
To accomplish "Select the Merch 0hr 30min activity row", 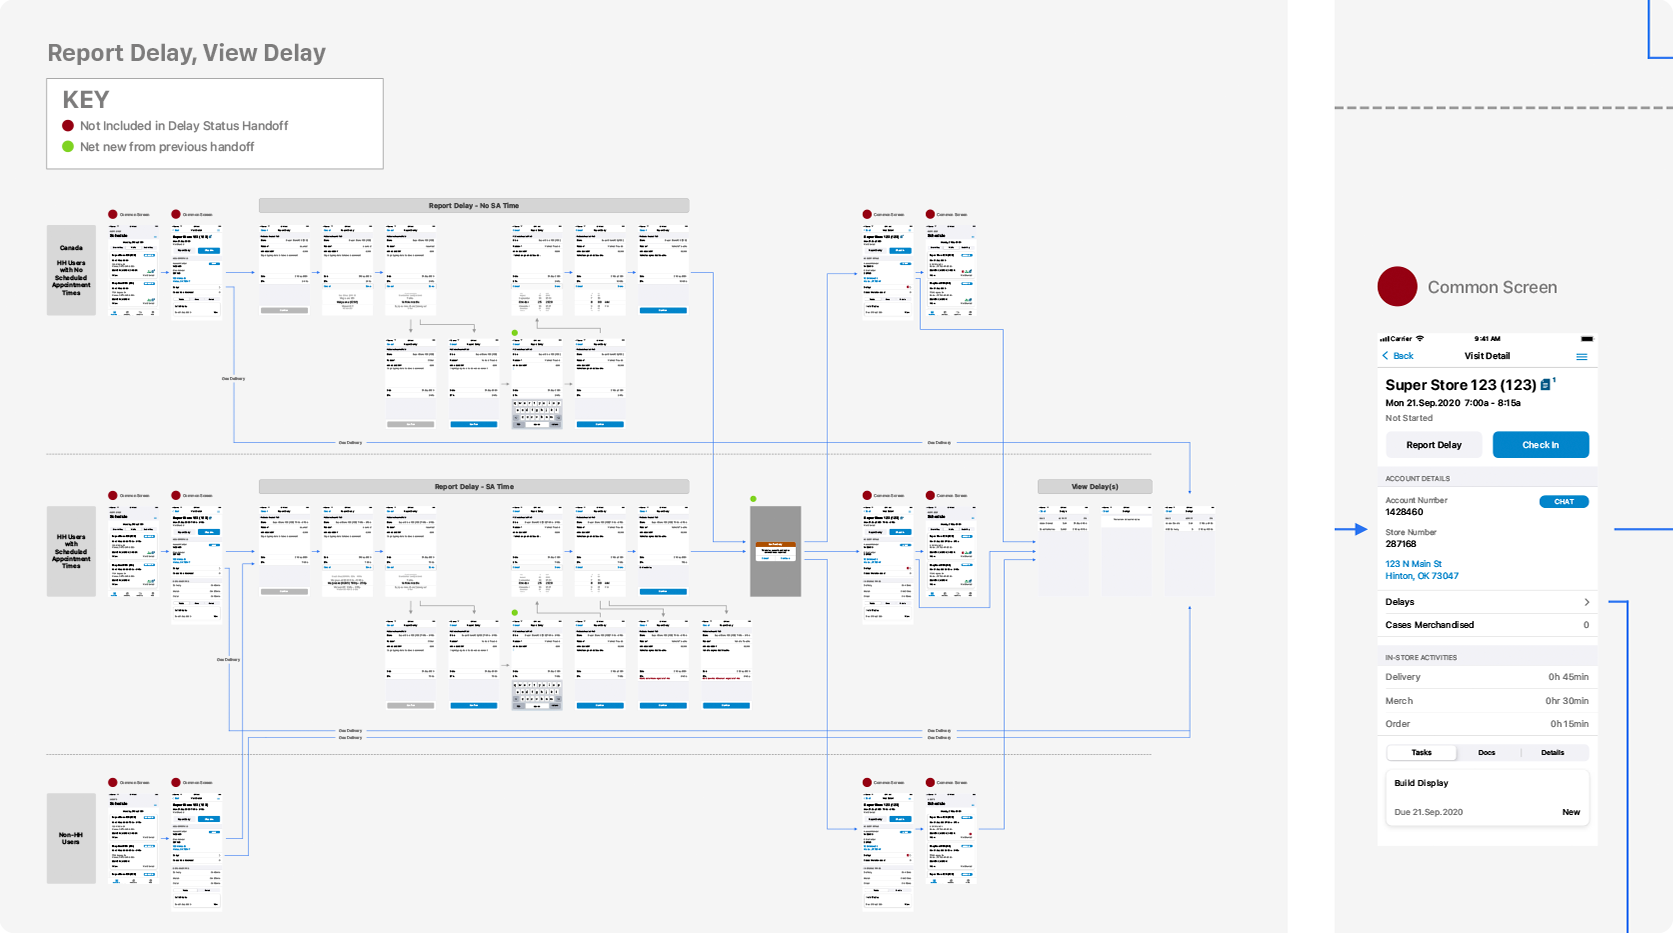I will pos(1487,701).
